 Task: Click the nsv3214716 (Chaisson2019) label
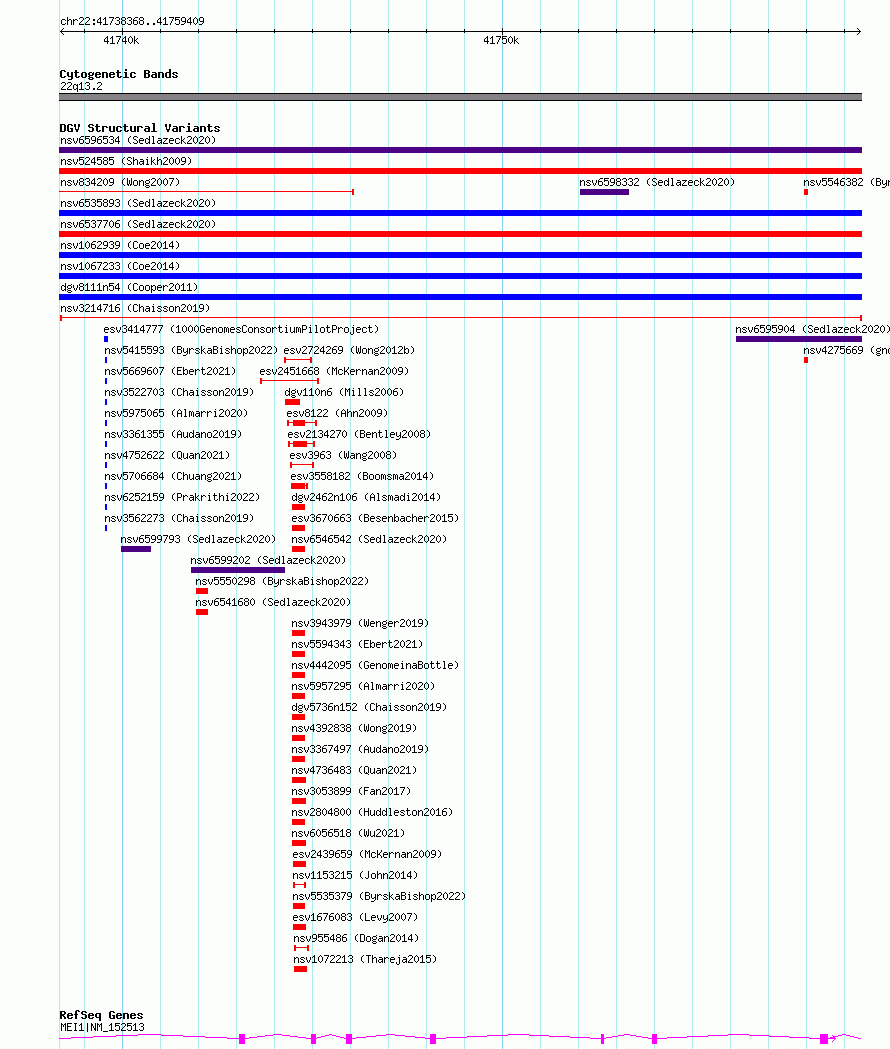click(135, 308)
